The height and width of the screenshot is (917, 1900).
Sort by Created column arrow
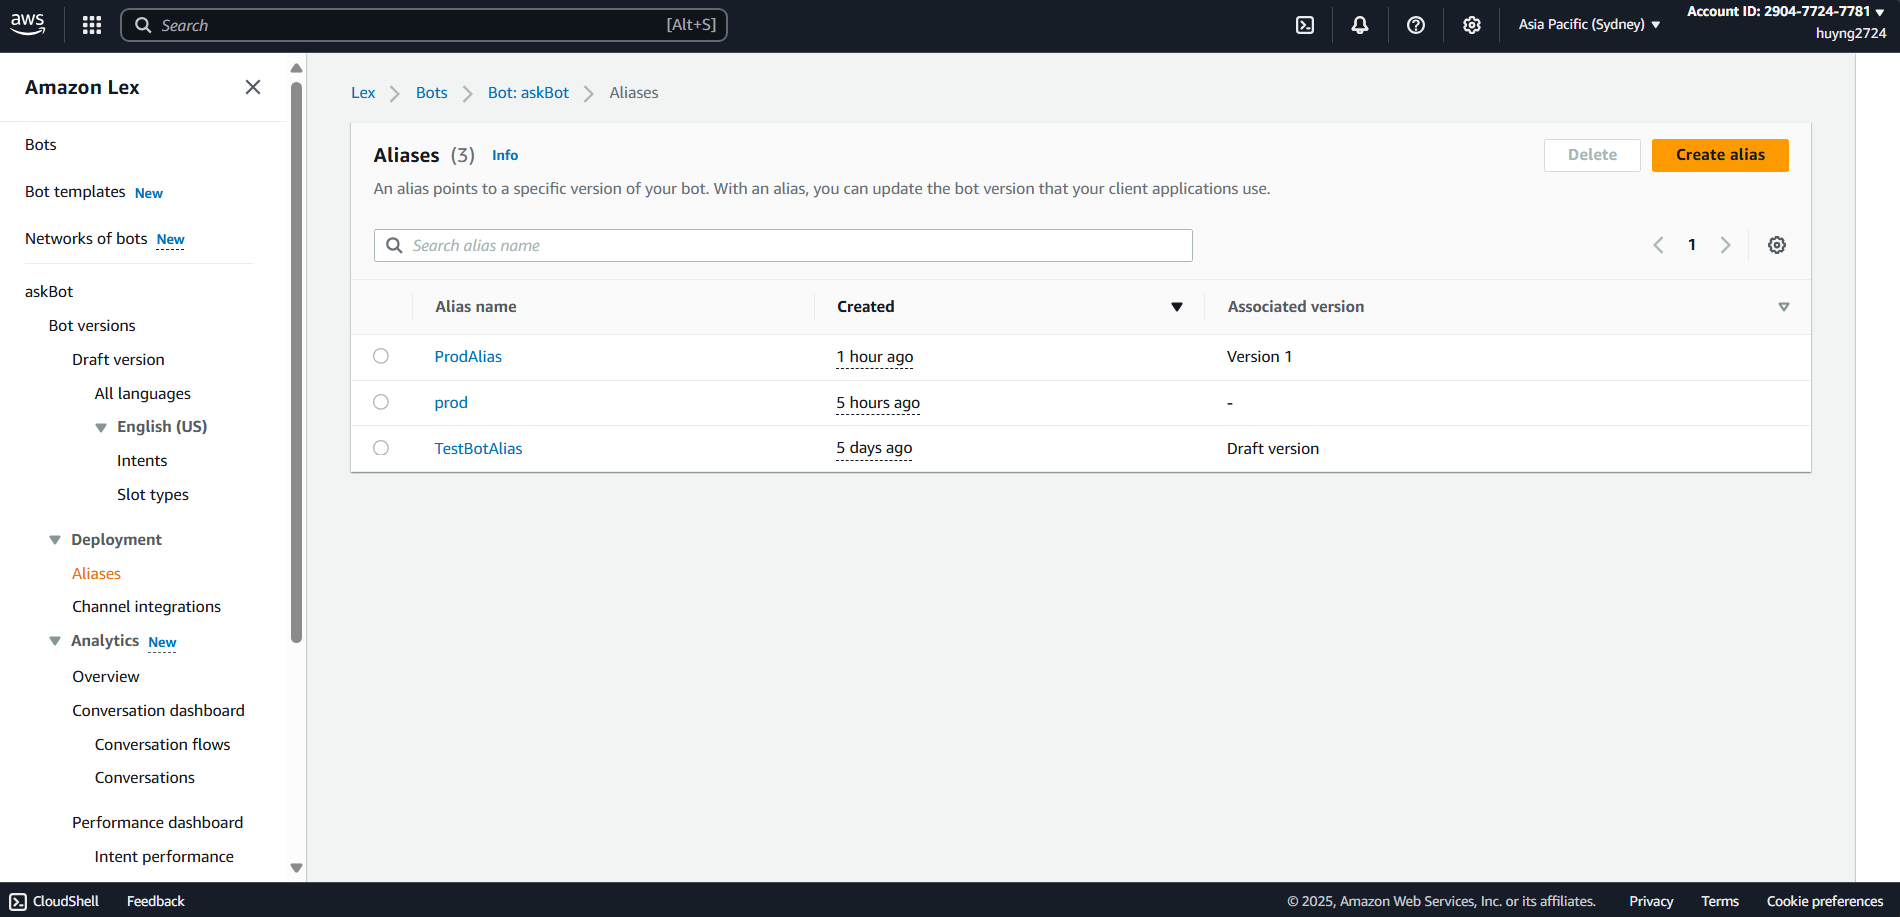pyautogui.click(x=1177, y=307)
